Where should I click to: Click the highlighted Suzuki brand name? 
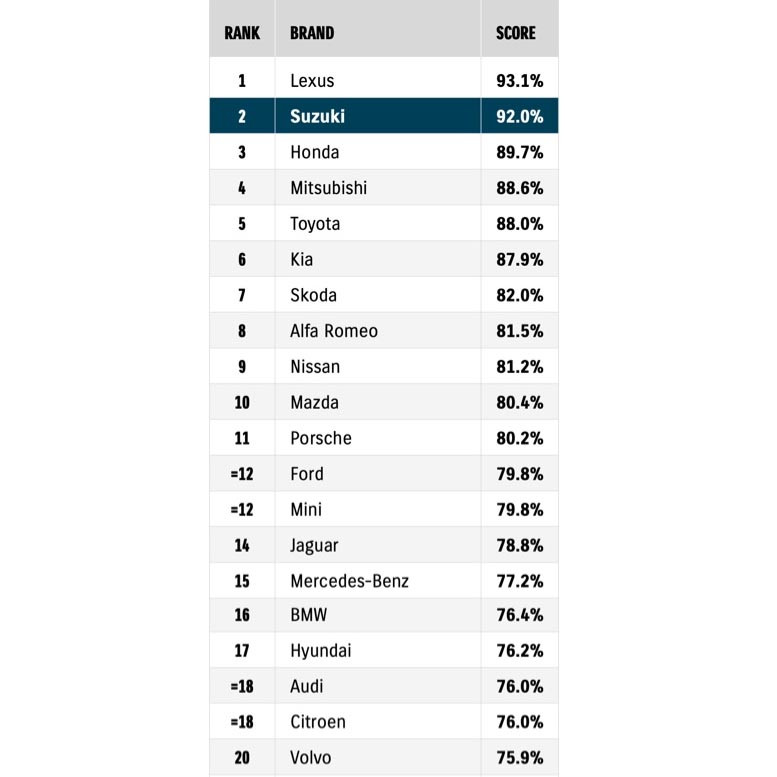(x=317, y=116)
